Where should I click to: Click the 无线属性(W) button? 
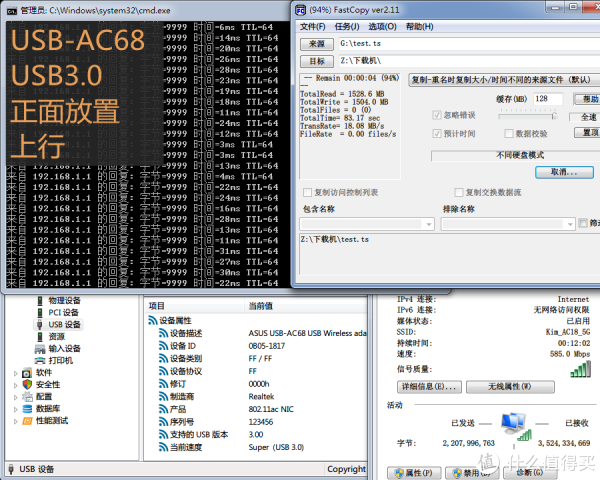(x=510, y=387)
